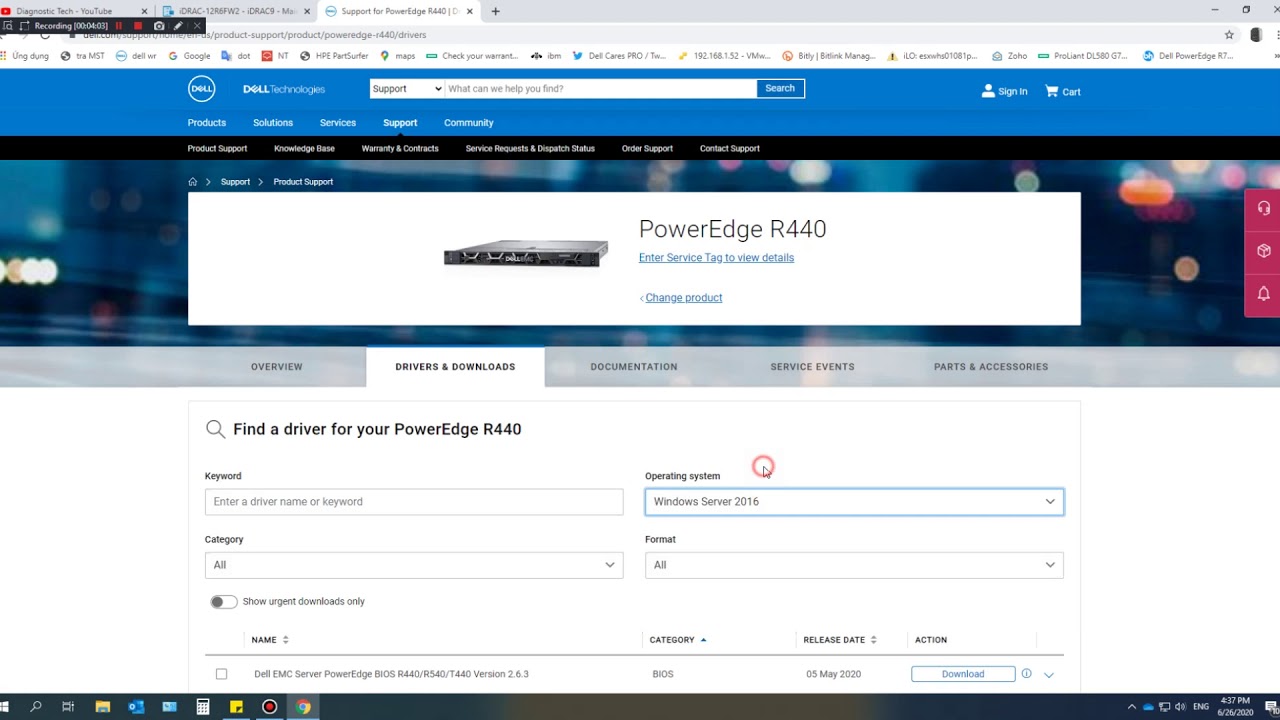The width and height of the screenshot is (1280, 720).
Task: Switch to Parts & Accessories tab
Action: point(991,367)
